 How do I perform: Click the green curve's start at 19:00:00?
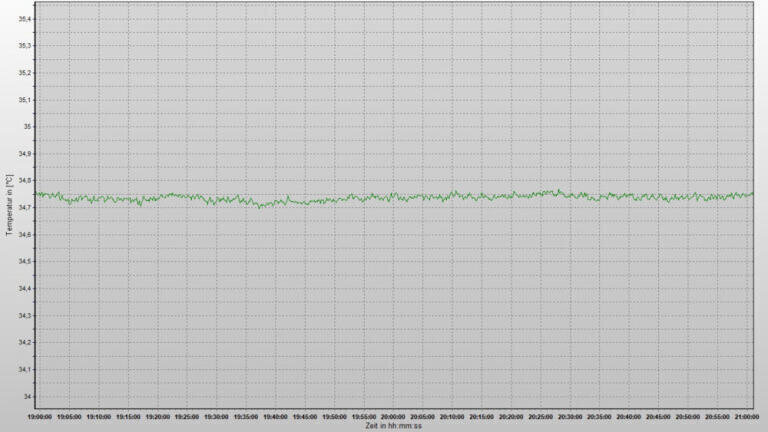(36, 194)
